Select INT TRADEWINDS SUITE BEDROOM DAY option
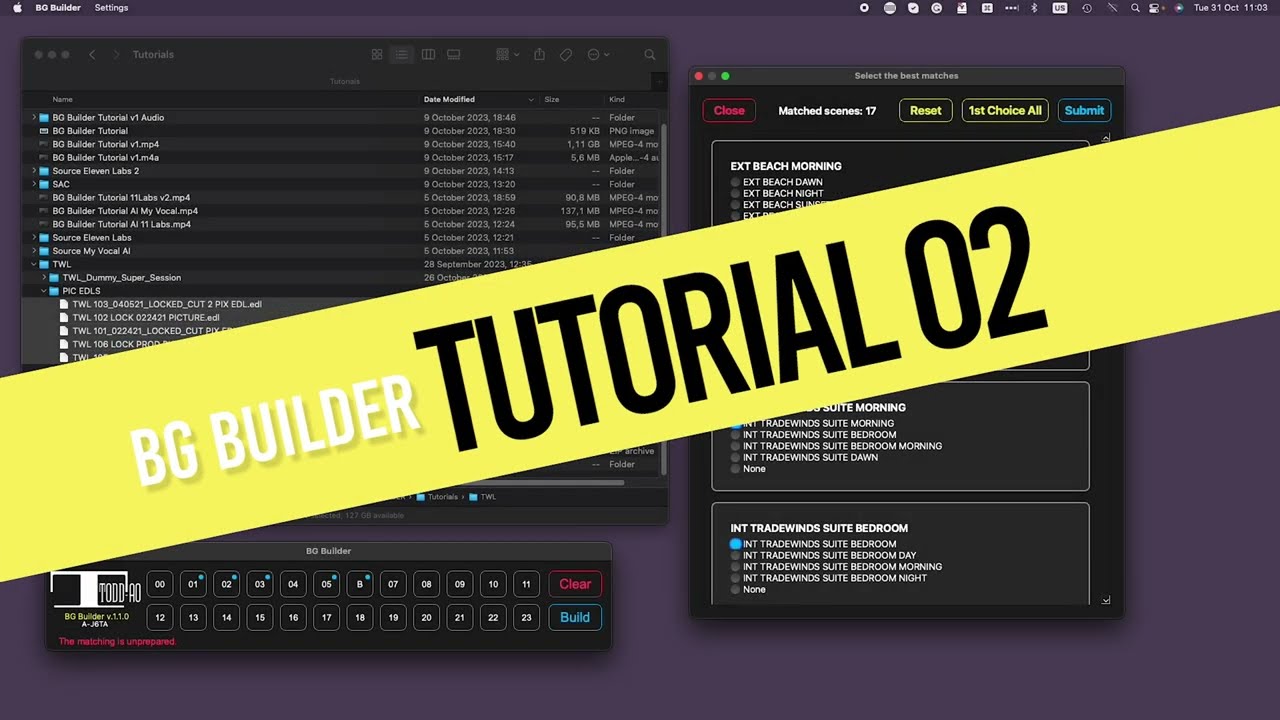The height and width of the screenshot is (720, 1280). 736,556
